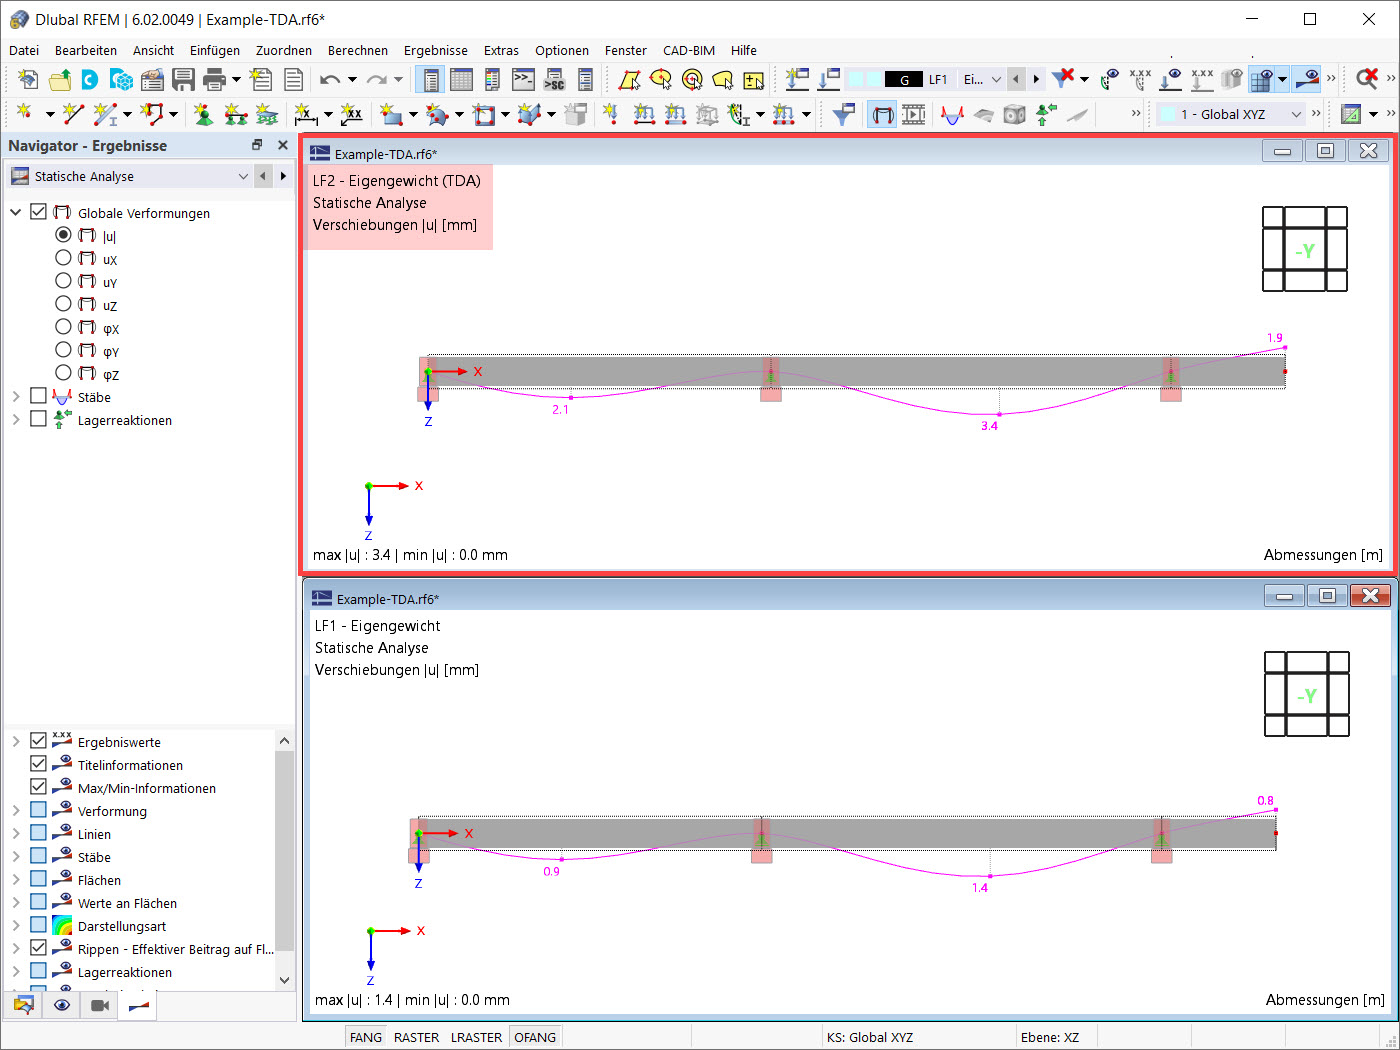Toggle the OFANG object snap button
The image size is (1400, 1050).
point(535,1037)
